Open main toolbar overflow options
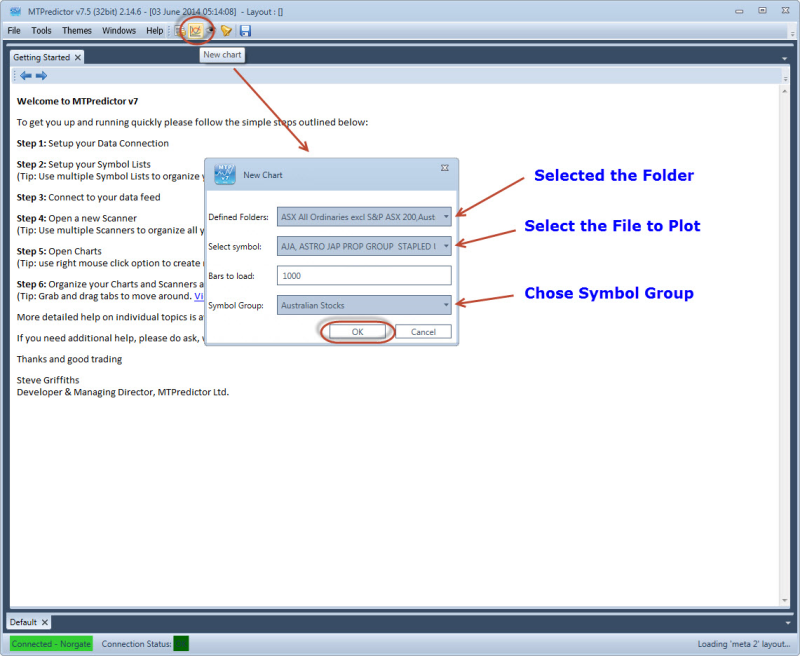This screenshot has width=800, height=656. 792,34
